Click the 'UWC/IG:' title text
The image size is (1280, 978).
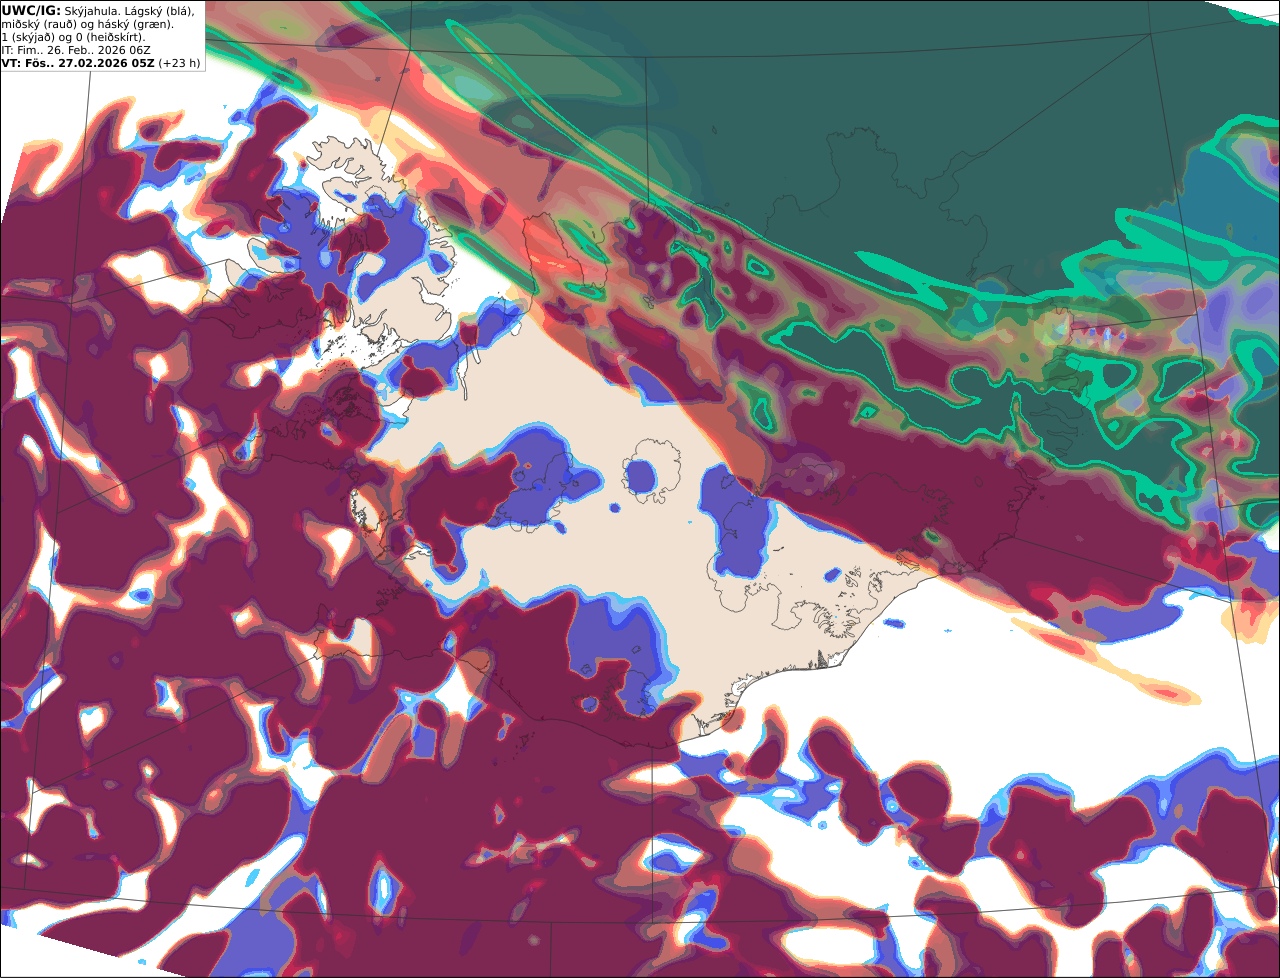tap(31, 10)
